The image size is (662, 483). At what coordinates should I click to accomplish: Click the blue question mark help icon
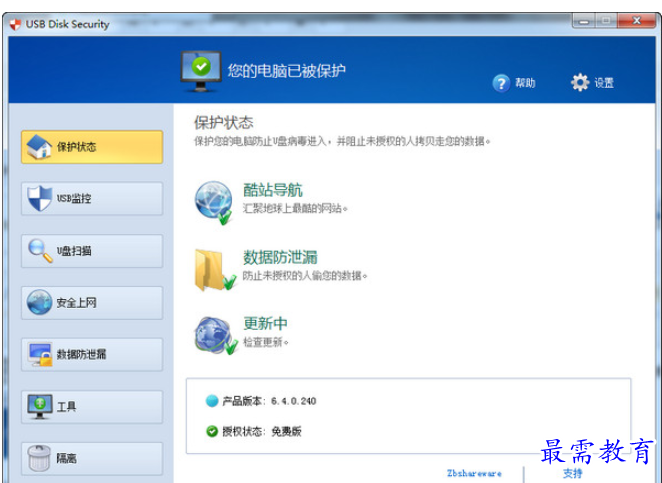click(501, 83)
